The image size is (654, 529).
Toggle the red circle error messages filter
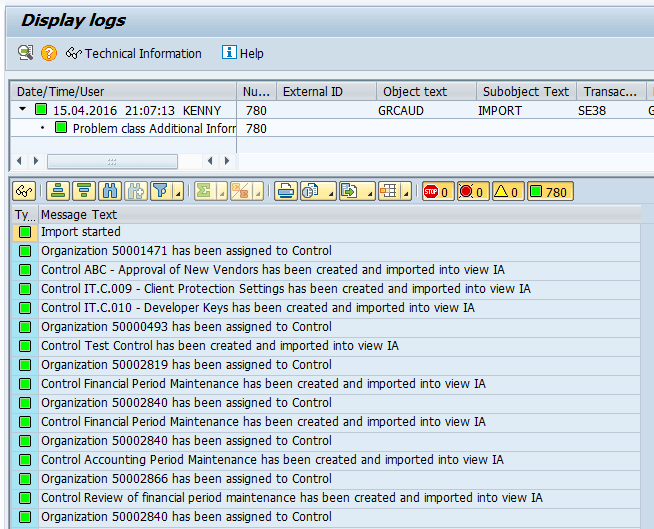[x=471, y=191]
